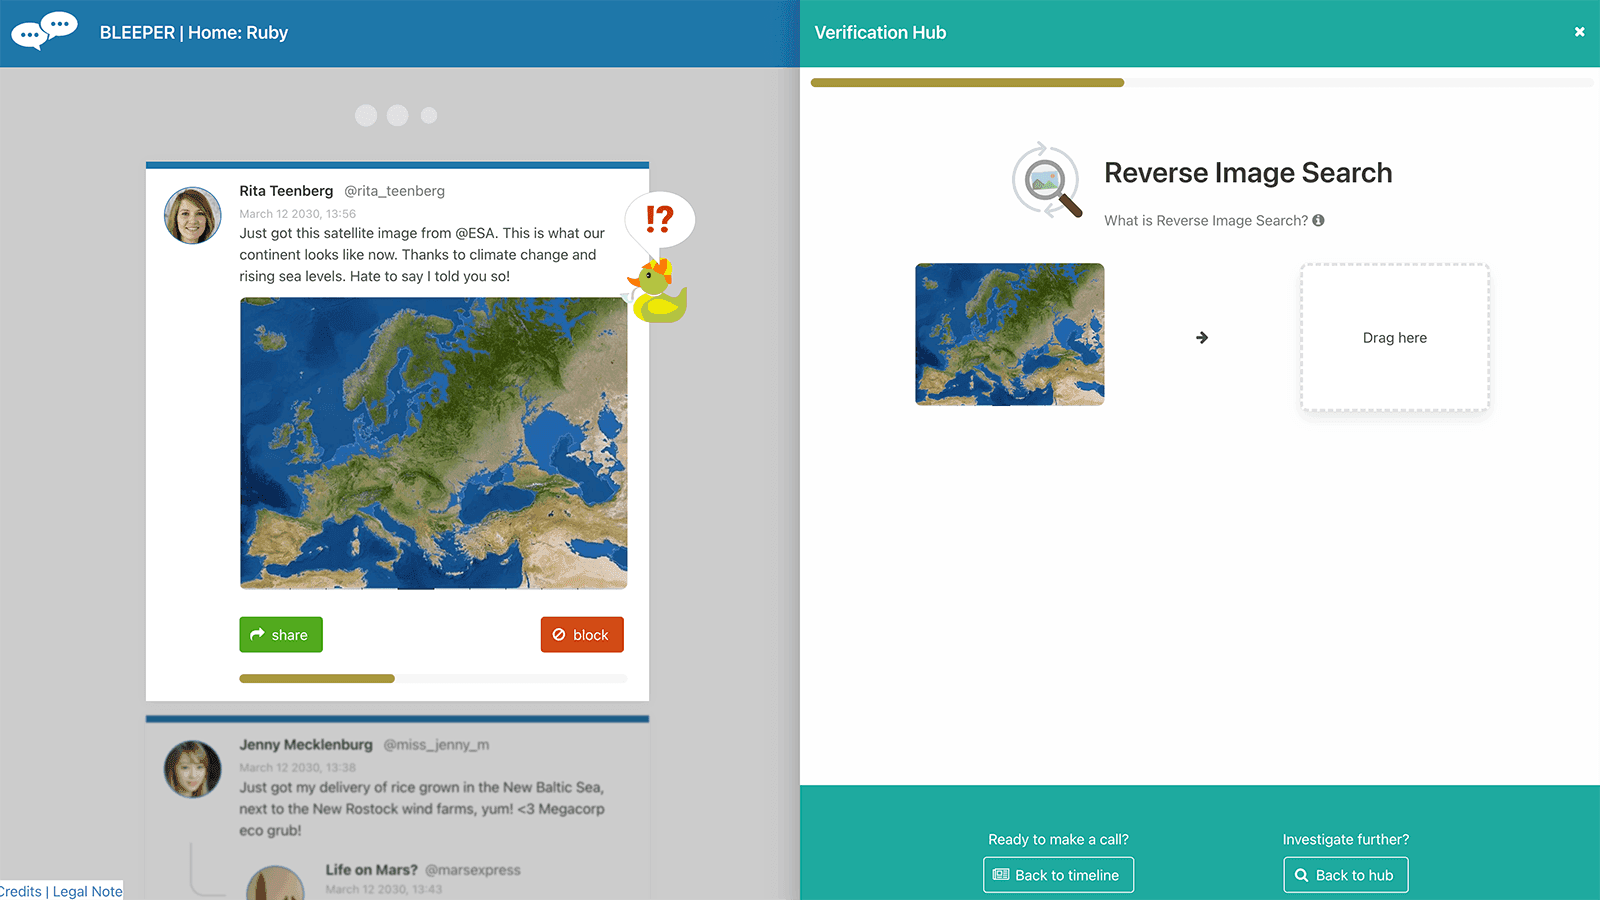Screen dimensions: 1600x900
Task: Click the Verification Hub progress bar
Action: tap(1200, 83)
